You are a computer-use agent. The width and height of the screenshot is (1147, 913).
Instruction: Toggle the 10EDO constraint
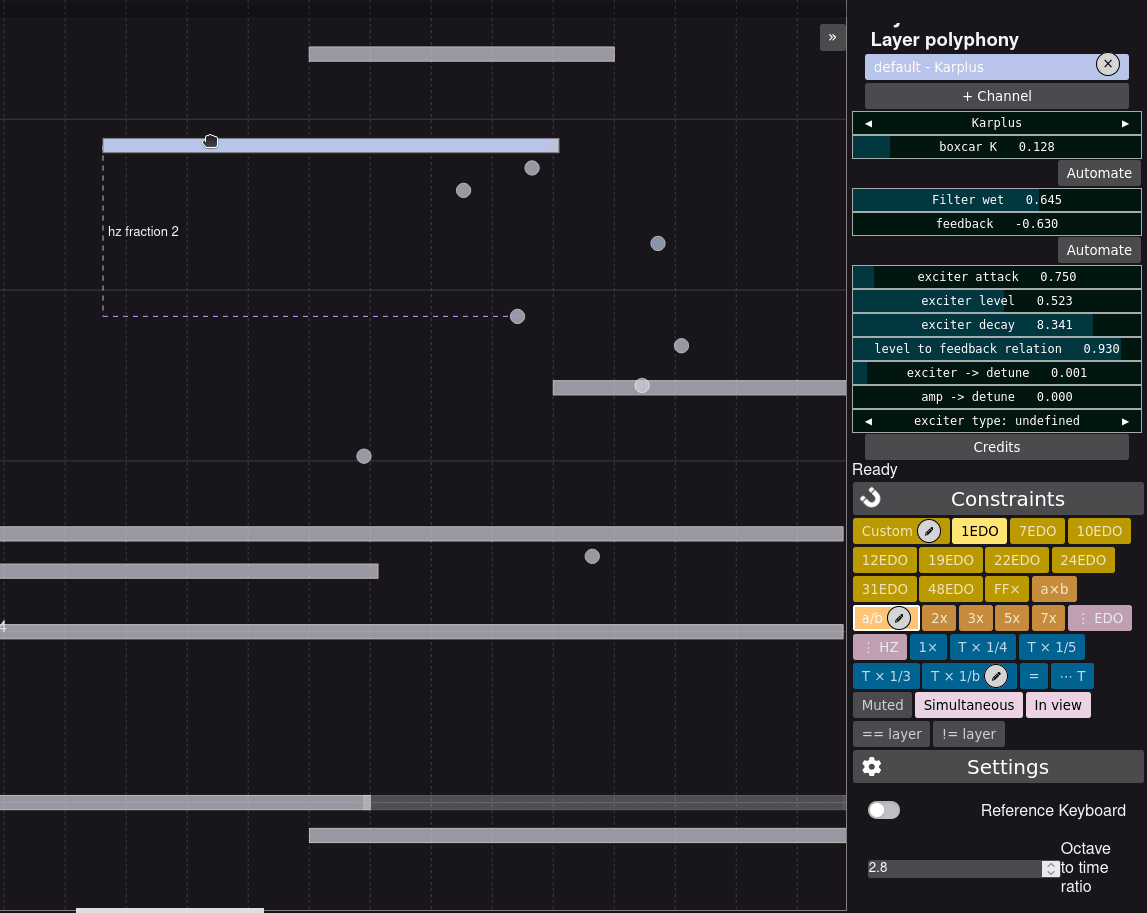pyautogui.click(x=1099, y=531)
